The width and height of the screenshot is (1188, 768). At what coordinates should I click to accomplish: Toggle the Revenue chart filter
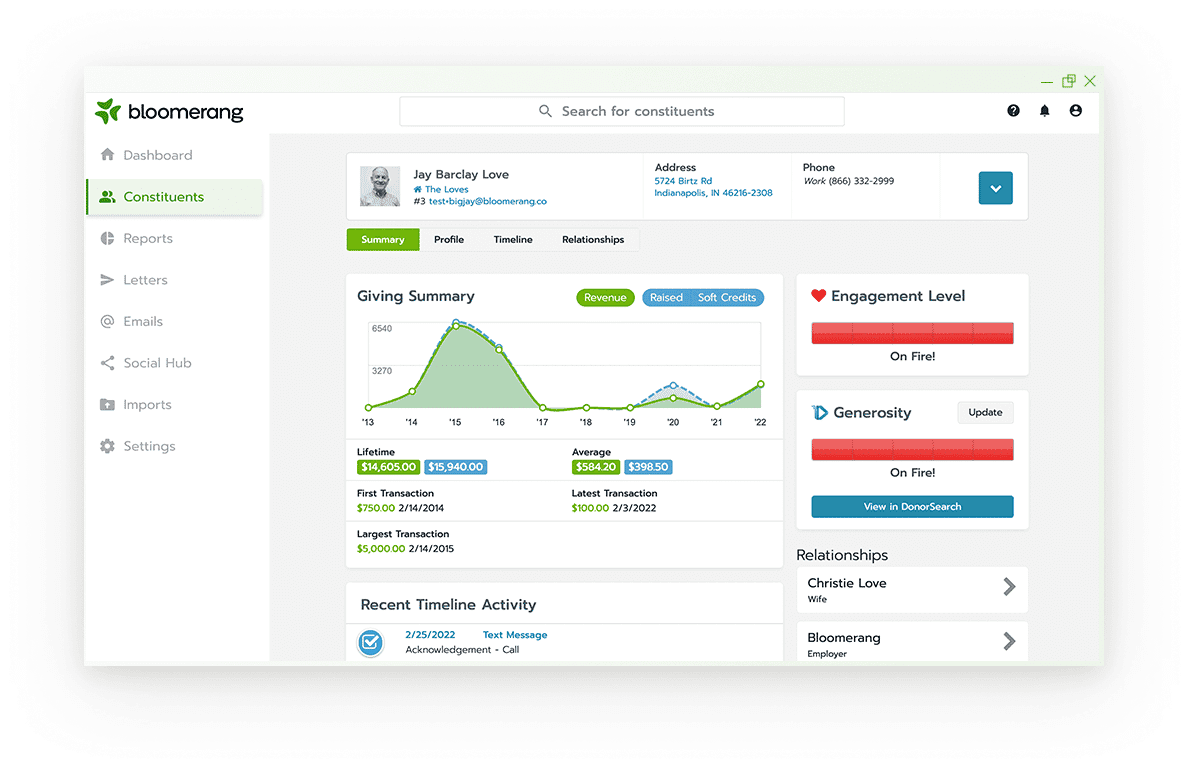605,298
